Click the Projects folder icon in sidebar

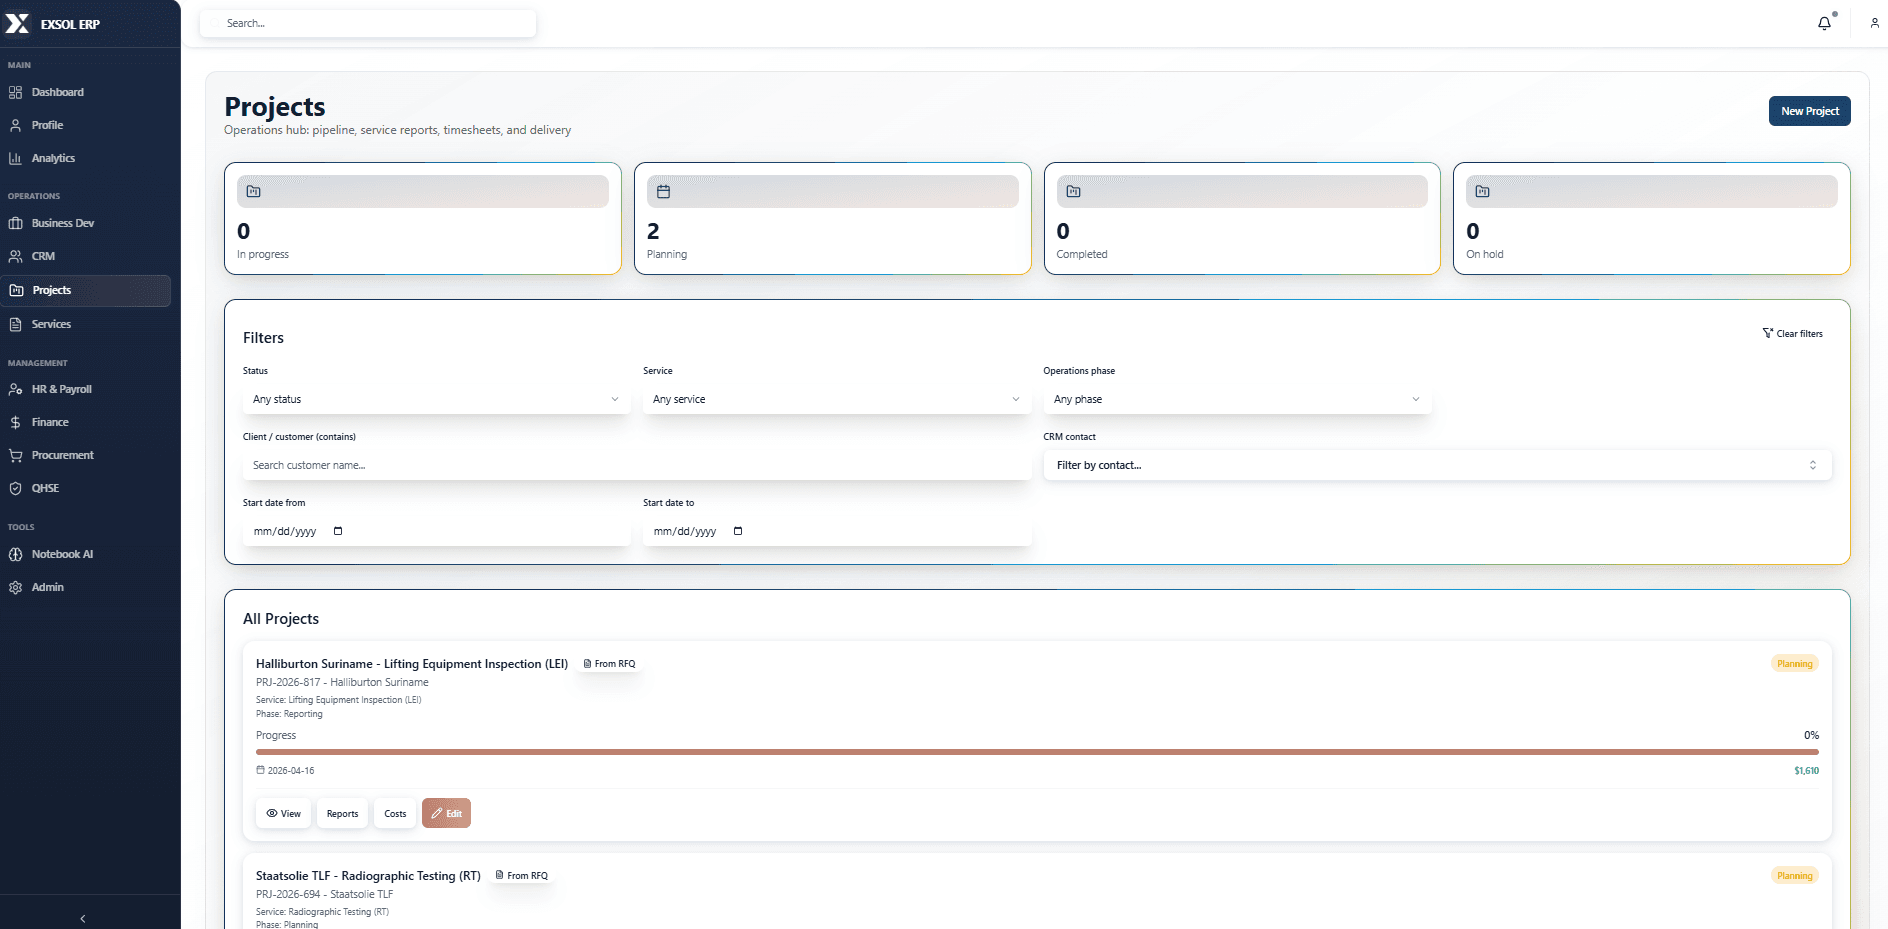click(16, 290)
